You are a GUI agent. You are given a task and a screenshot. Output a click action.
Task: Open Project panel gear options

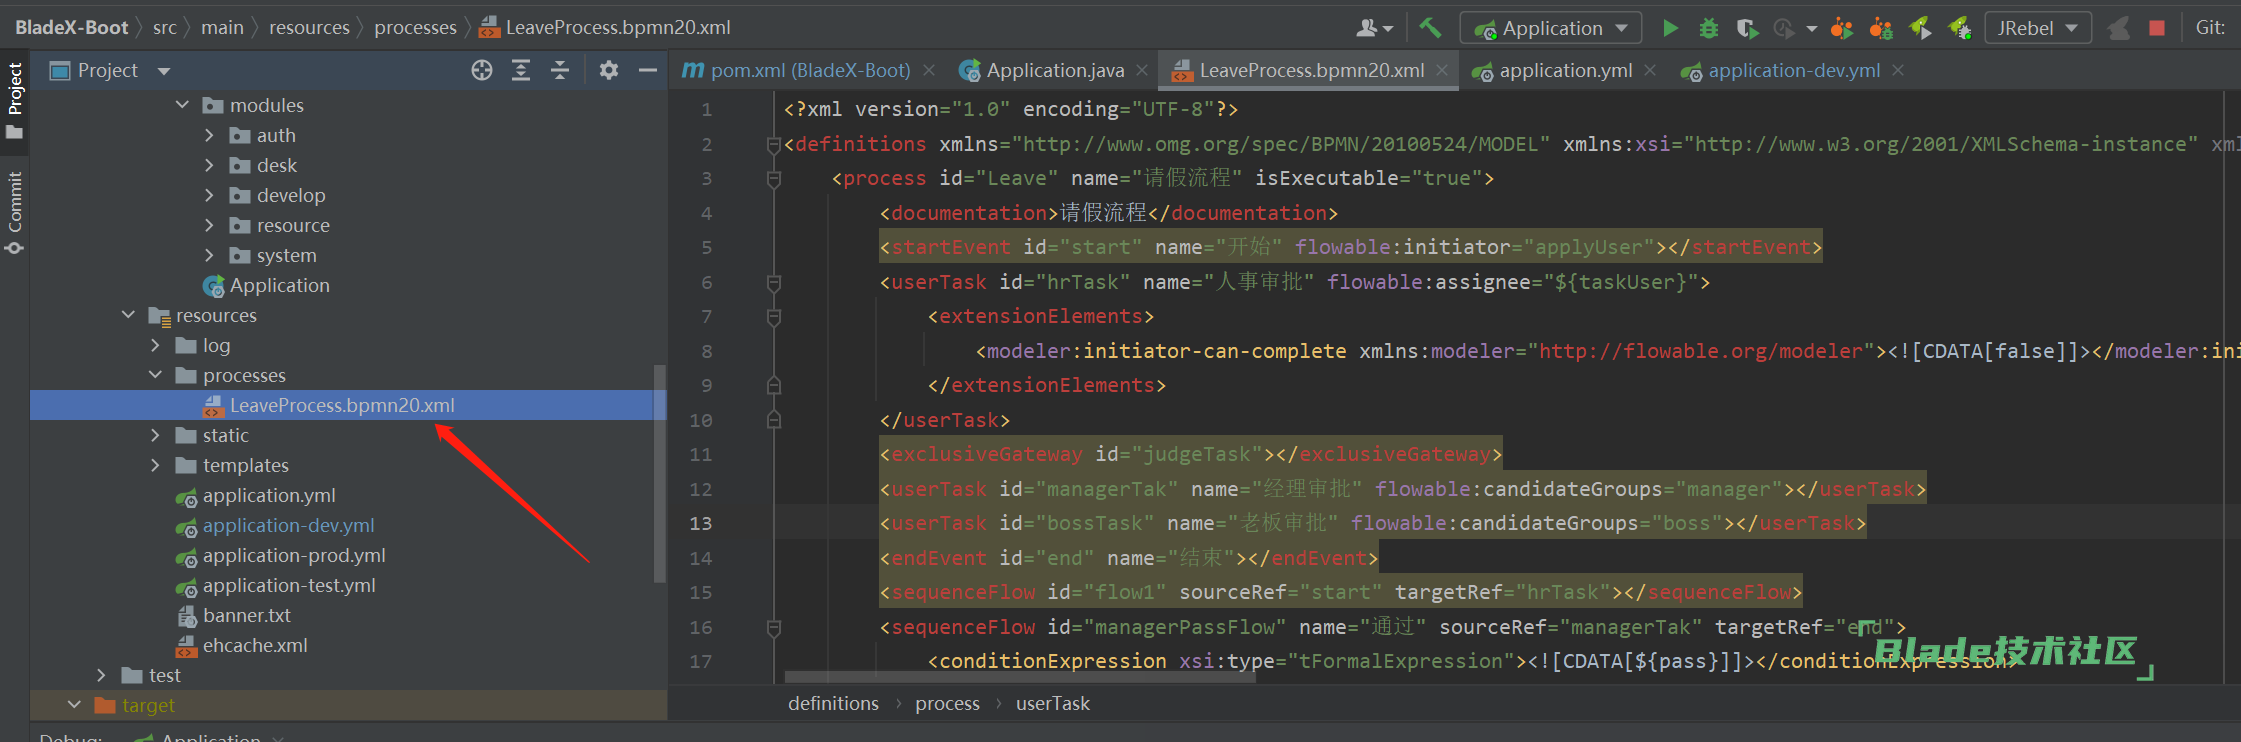609,70
